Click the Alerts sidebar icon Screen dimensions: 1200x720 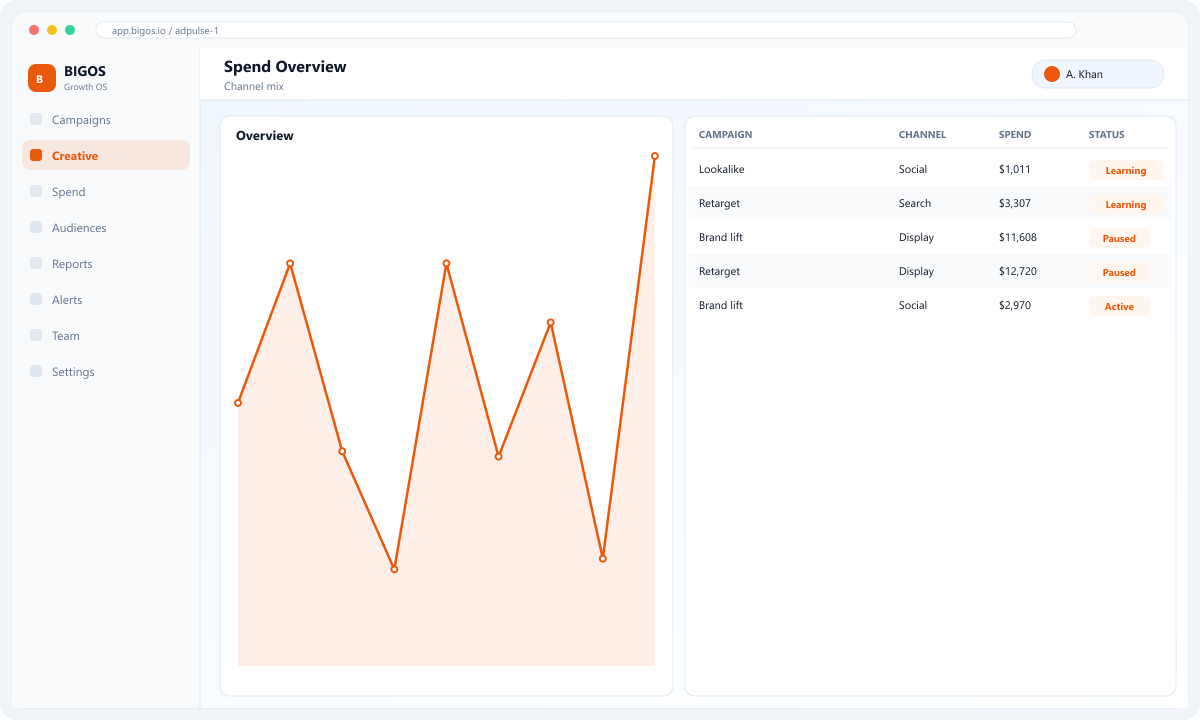pos(36,299)
